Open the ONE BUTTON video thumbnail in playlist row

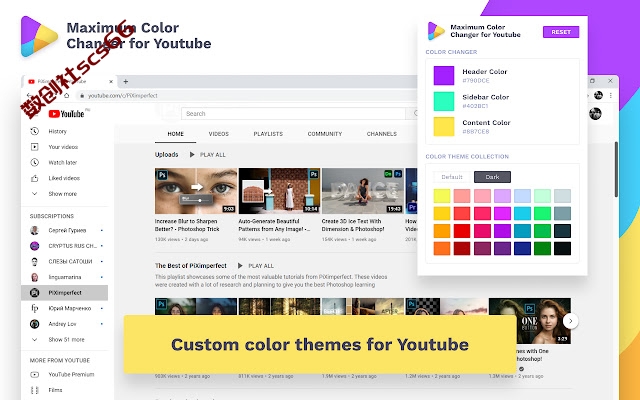(530, 321)
